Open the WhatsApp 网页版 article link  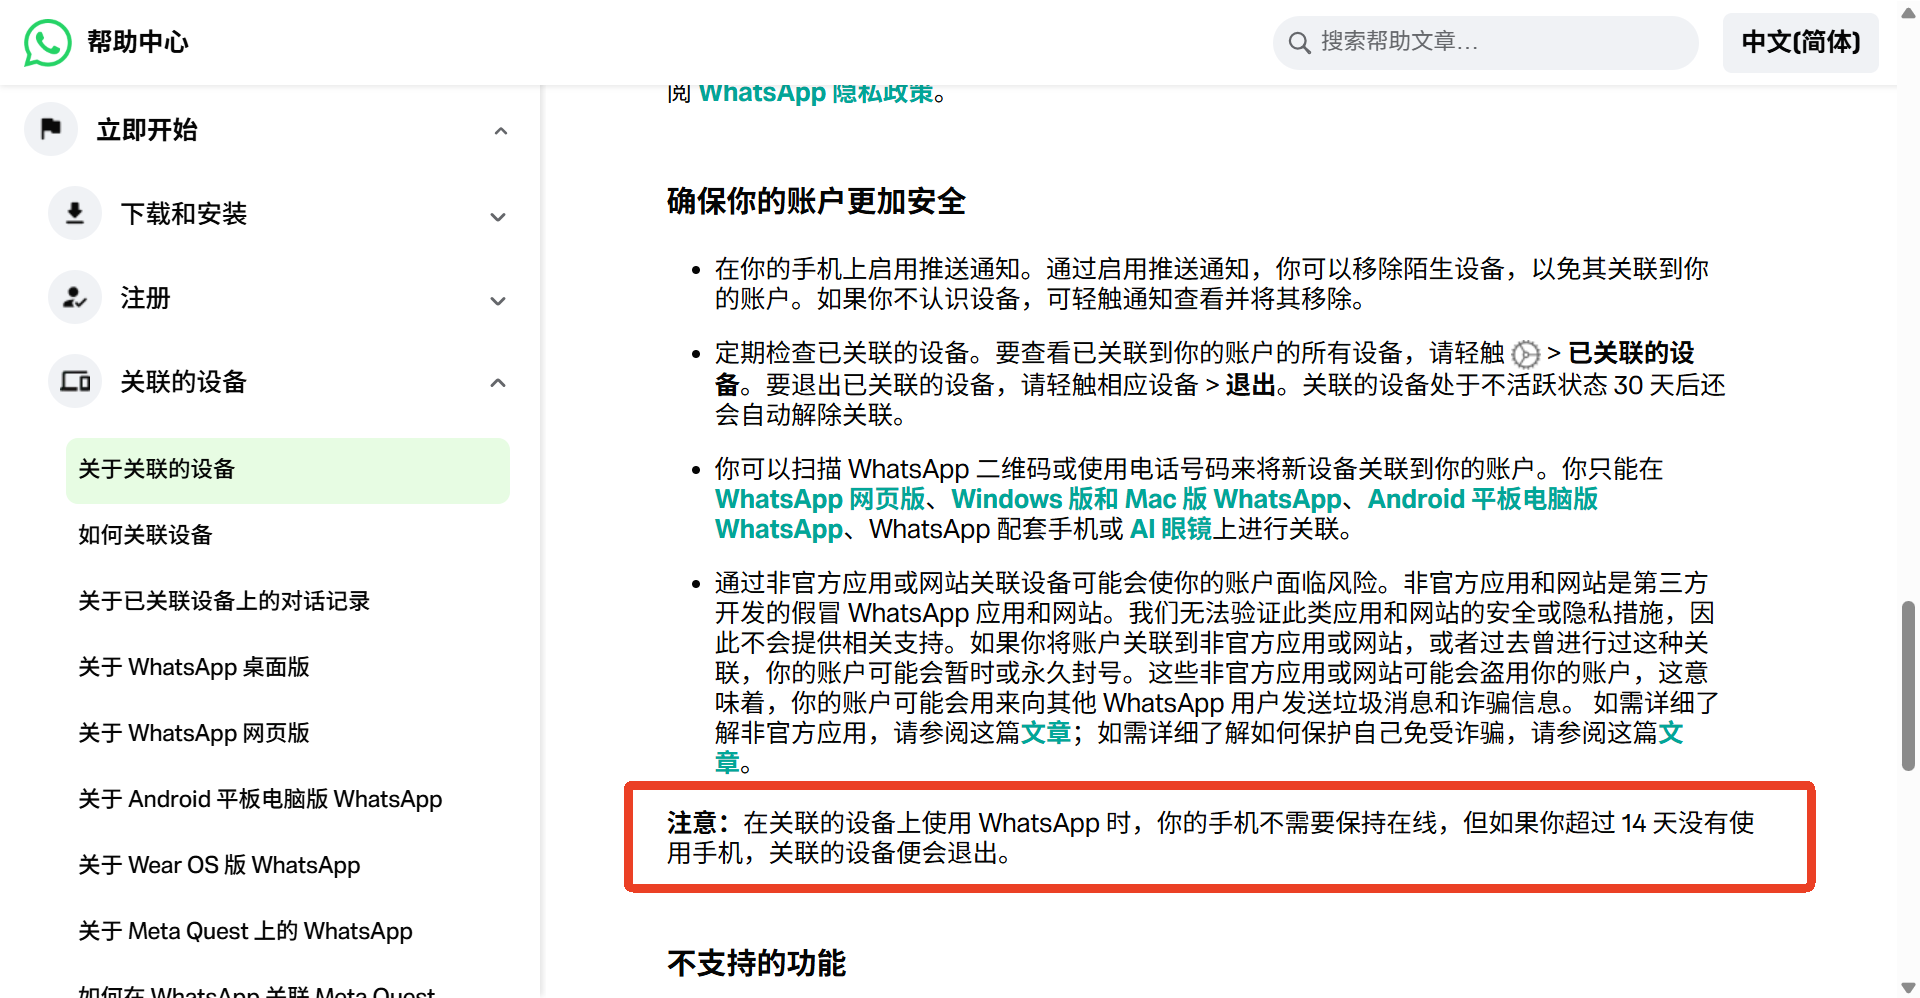(x=820, y=499)
